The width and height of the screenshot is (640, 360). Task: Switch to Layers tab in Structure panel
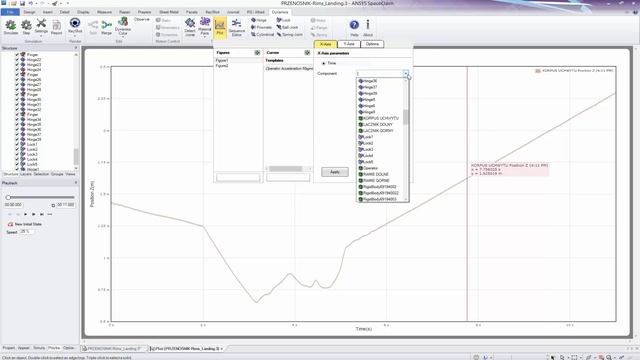coord(26,174)
